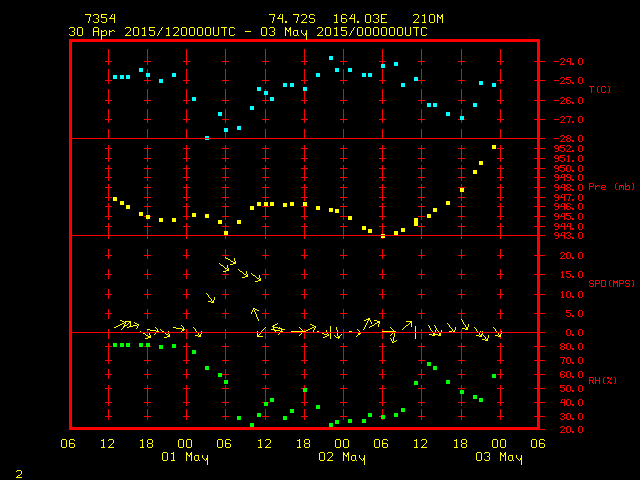The width and height of the screenshot is (640, 480).
Task: Click the "950.0" pressure tick value
Action: pos(568,168)
